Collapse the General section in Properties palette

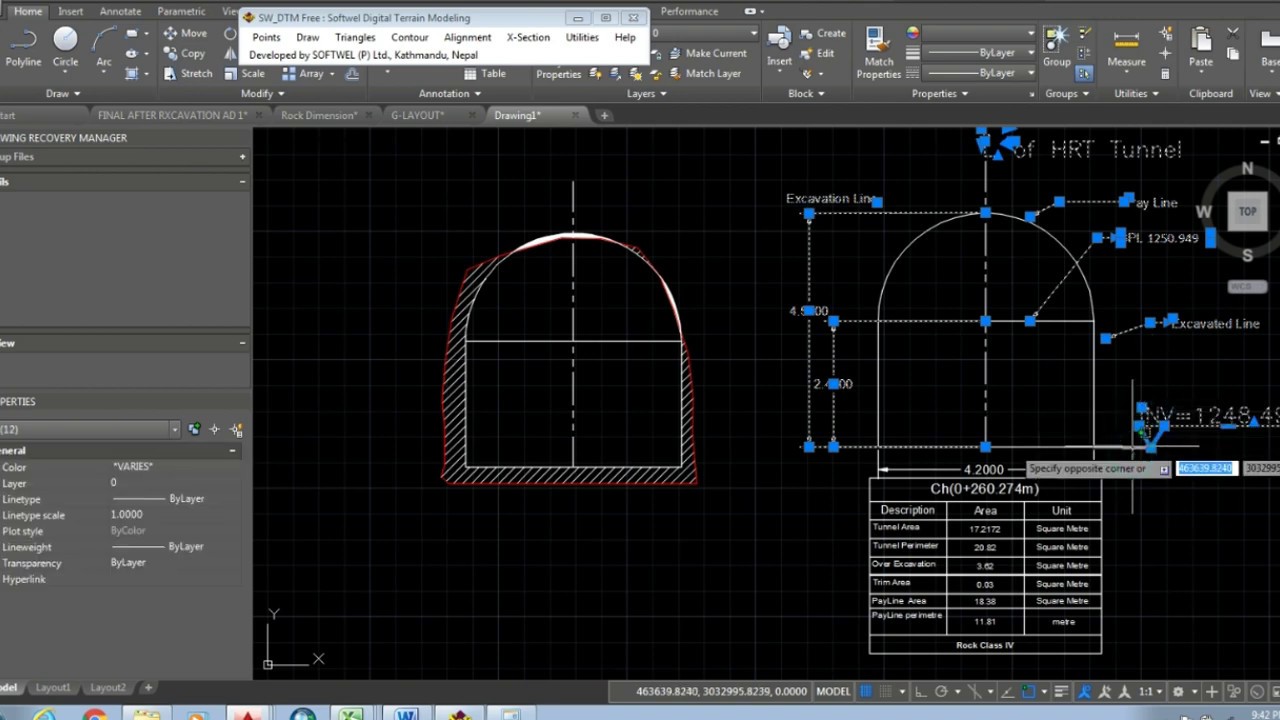pyautogui.click(x=232, y=451)
